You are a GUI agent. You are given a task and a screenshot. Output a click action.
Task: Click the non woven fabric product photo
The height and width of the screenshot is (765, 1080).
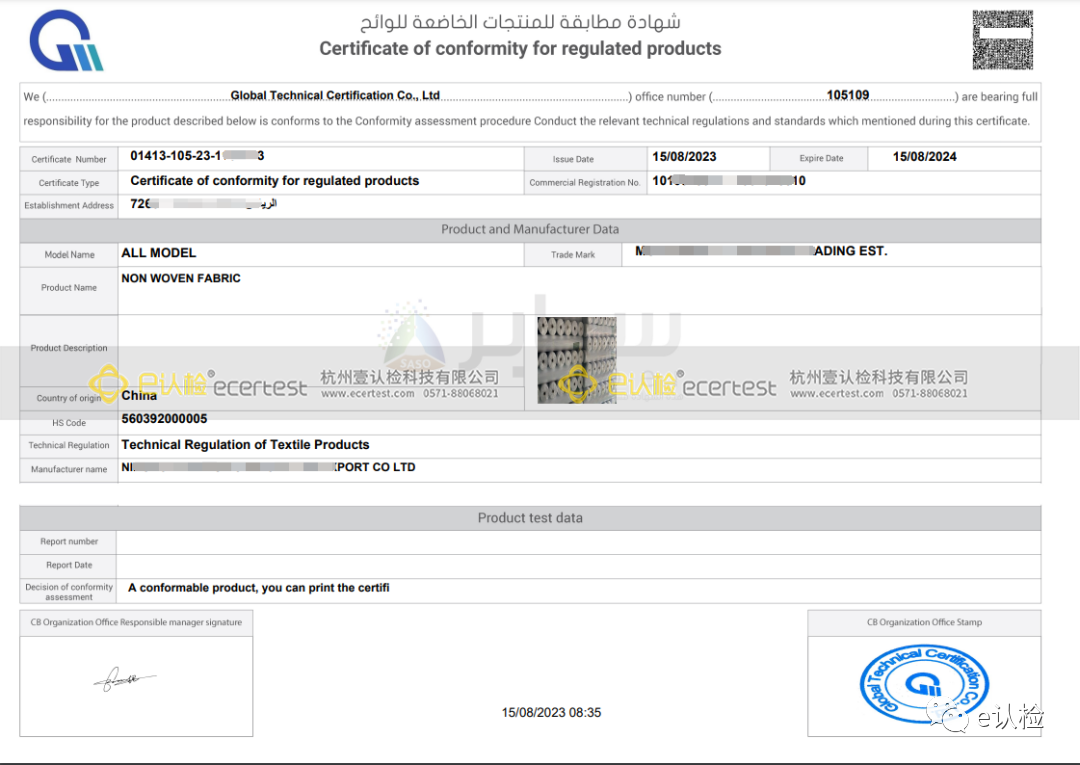pyautogui.click(x=577, y=360)
